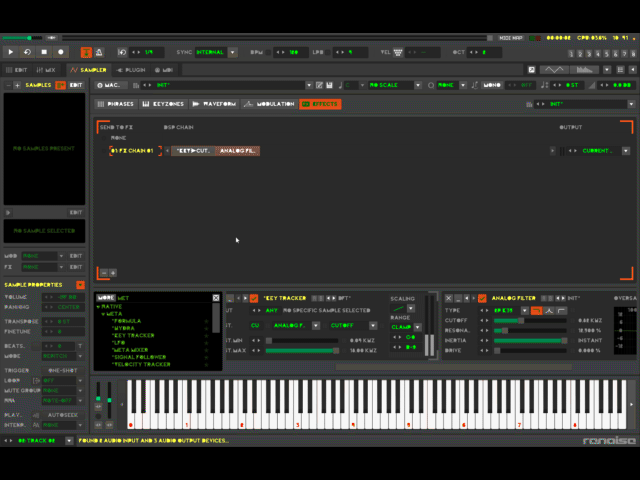Select lowpass filter shape icon

coord(536,311)
